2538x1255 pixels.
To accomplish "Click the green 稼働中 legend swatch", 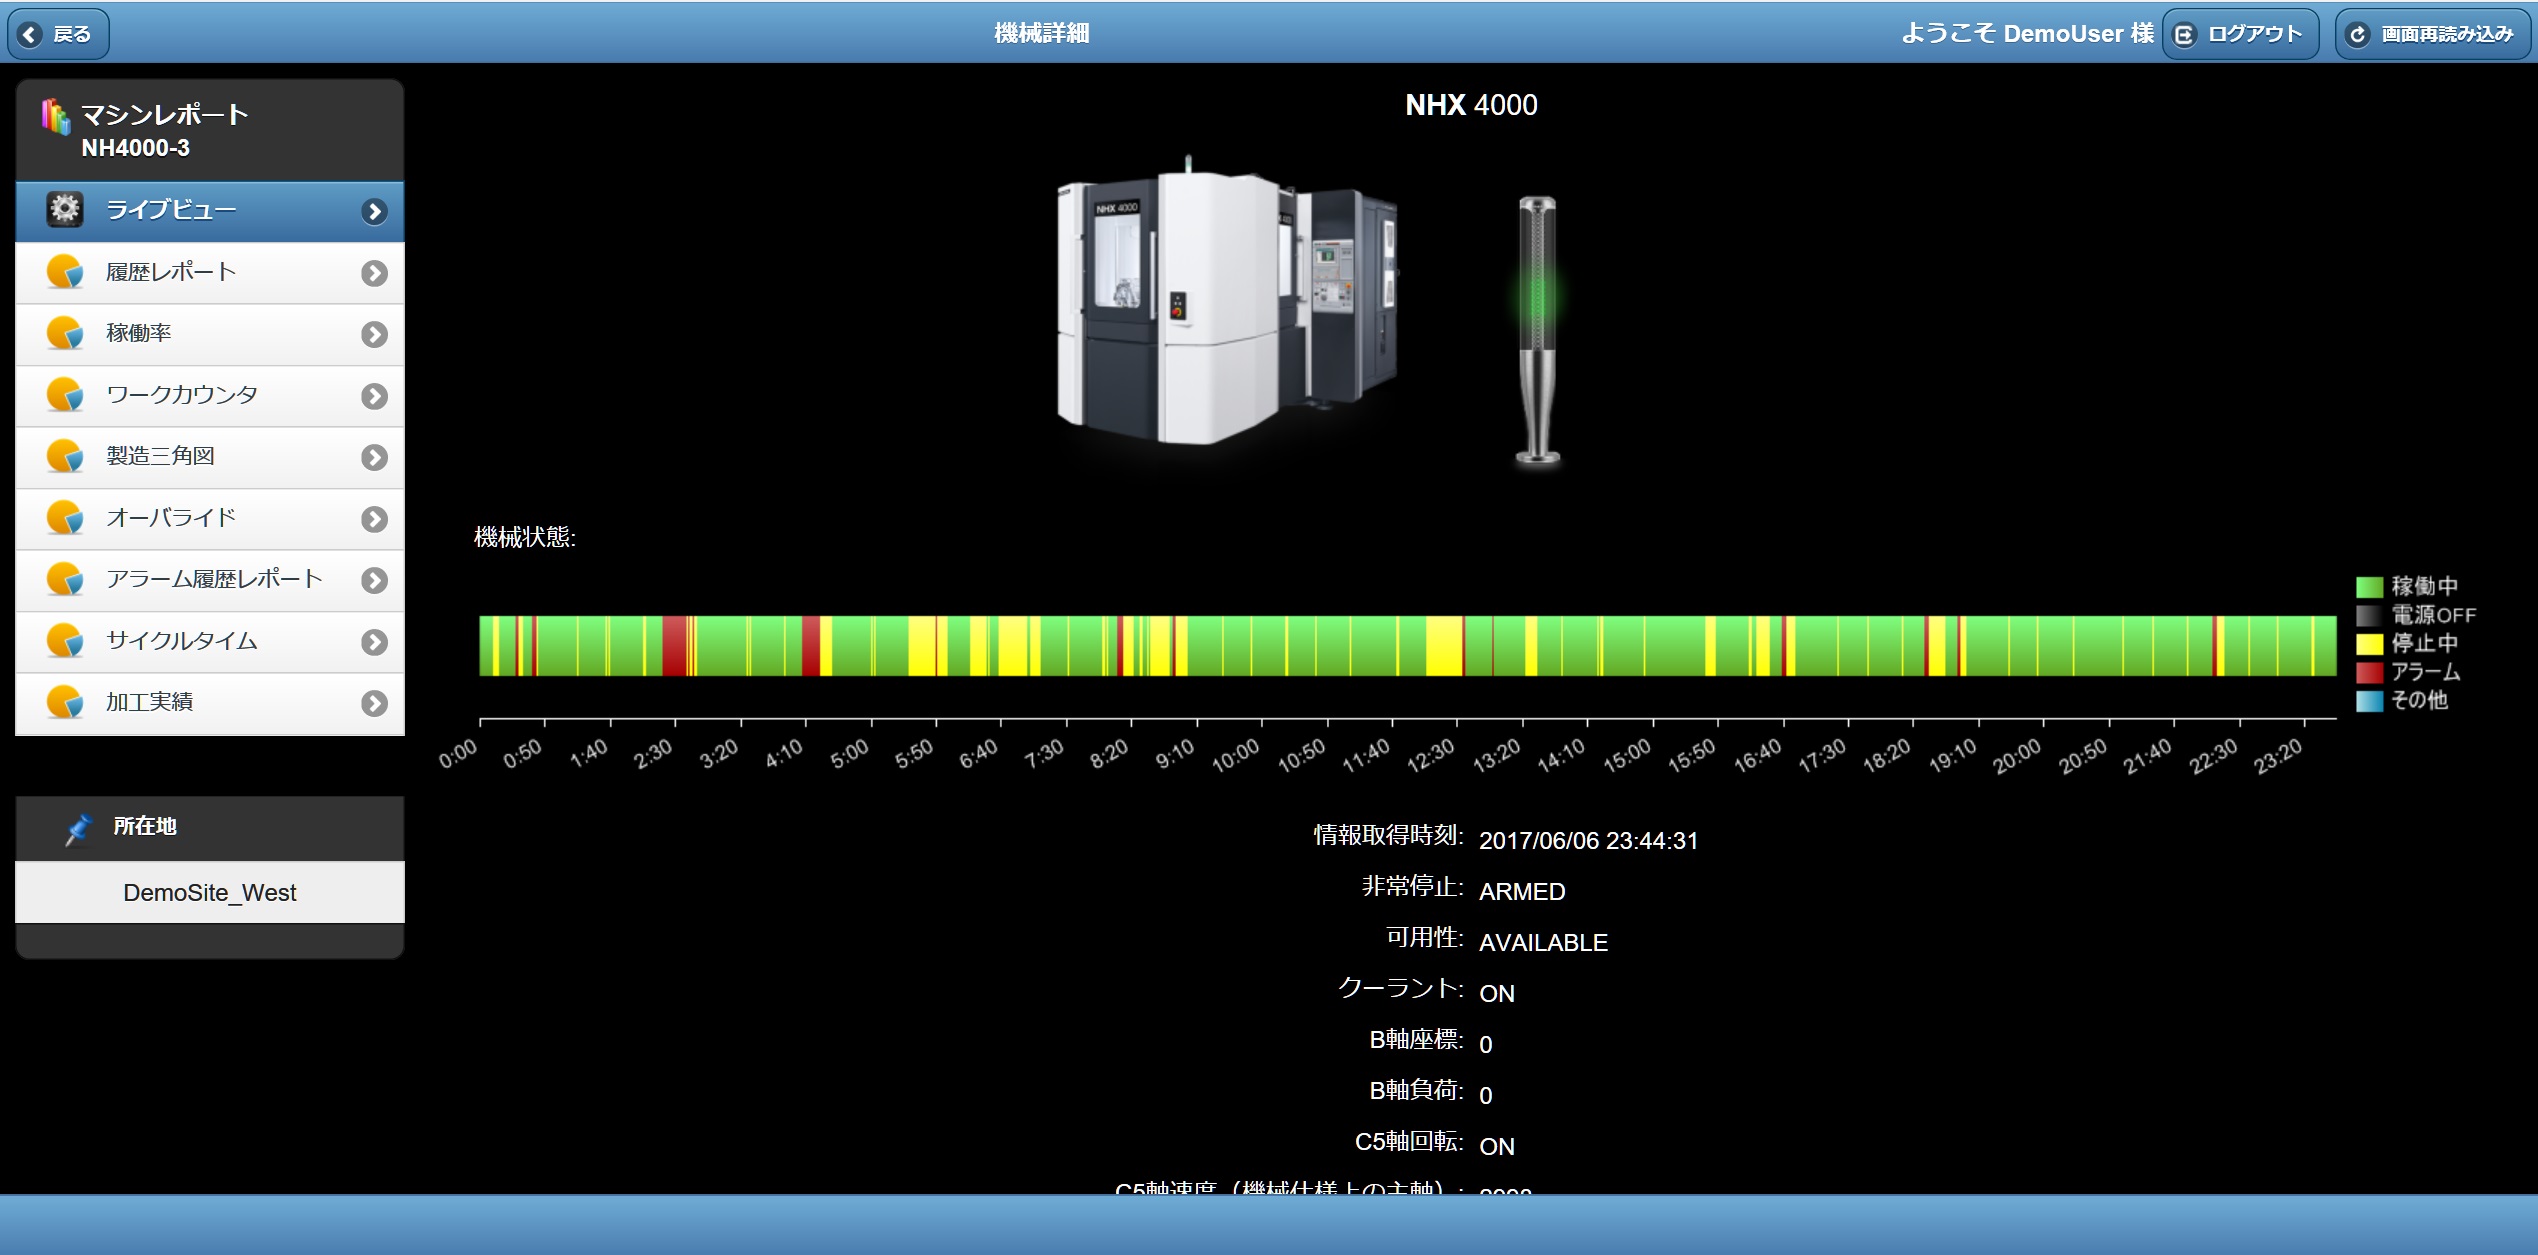I will 2369,587.
